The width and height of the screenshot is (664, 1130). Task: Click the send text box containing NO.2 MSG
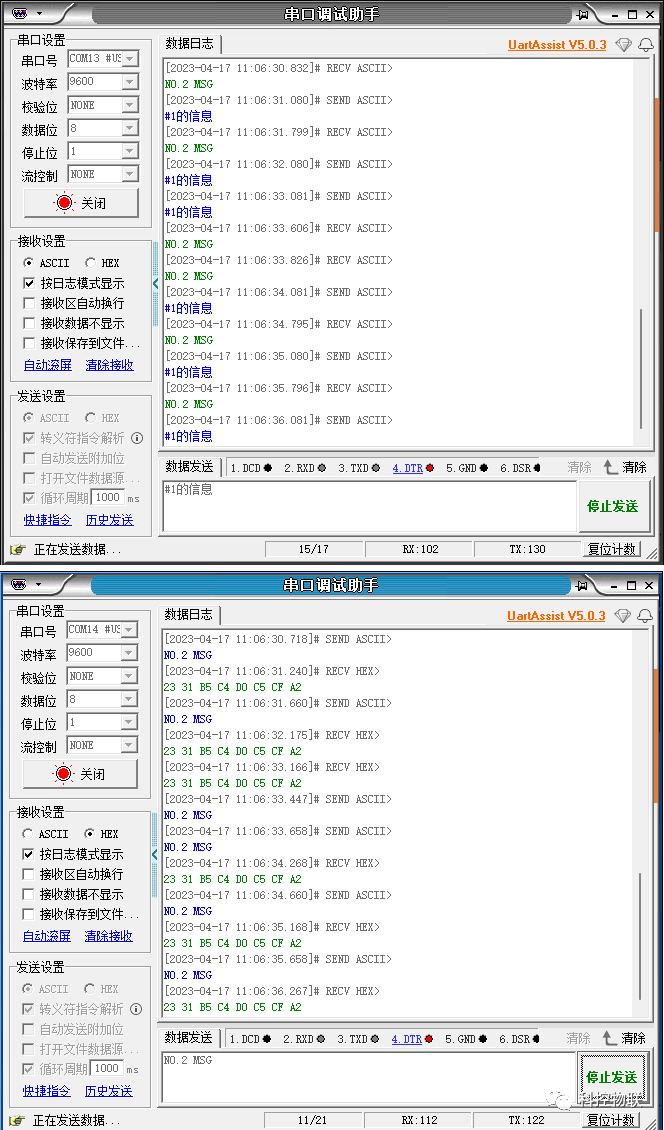point(368,1077)
